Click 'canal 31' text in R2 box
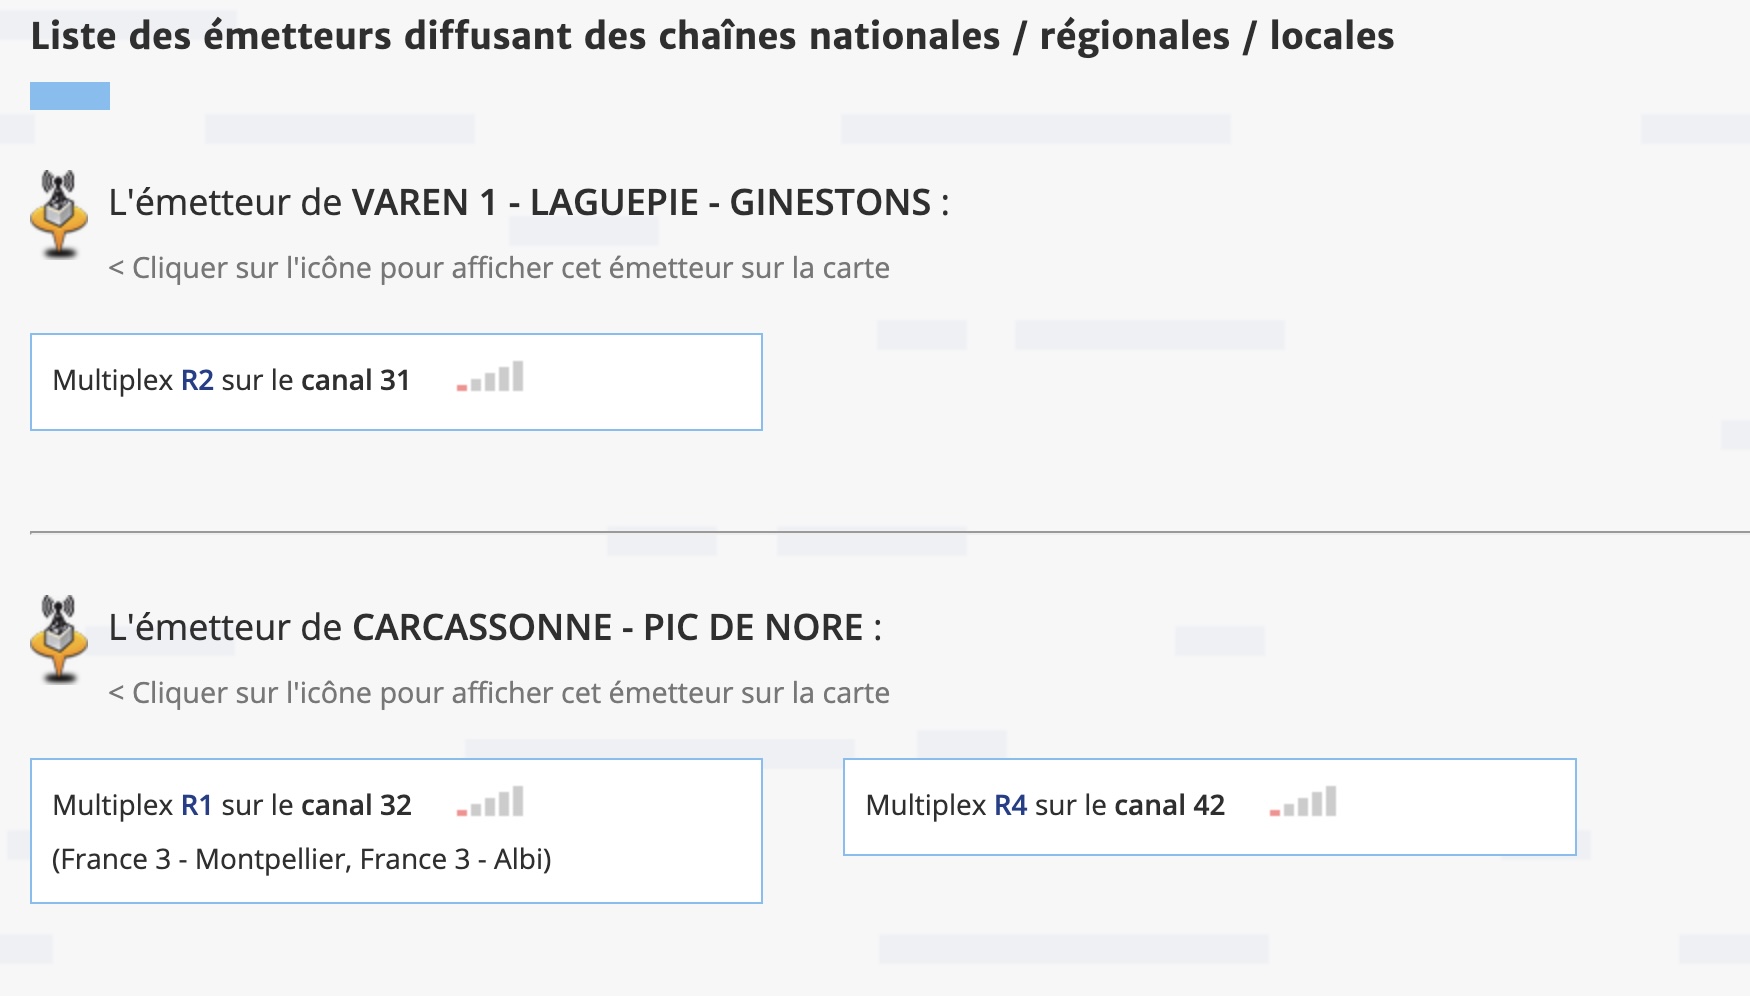 tap(356, 380)
